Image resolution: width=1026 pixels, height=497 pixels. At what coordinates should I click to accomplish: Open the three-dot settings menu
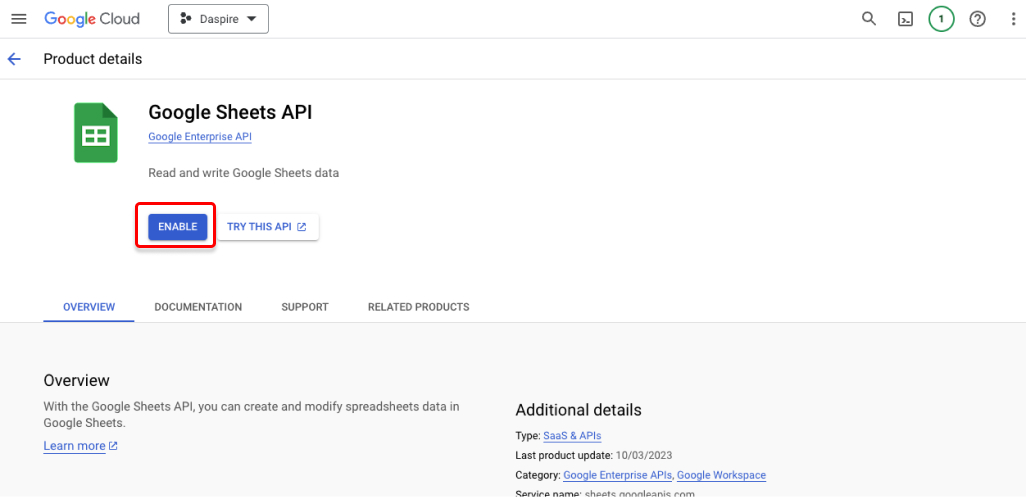click(x=1014, y=19)
